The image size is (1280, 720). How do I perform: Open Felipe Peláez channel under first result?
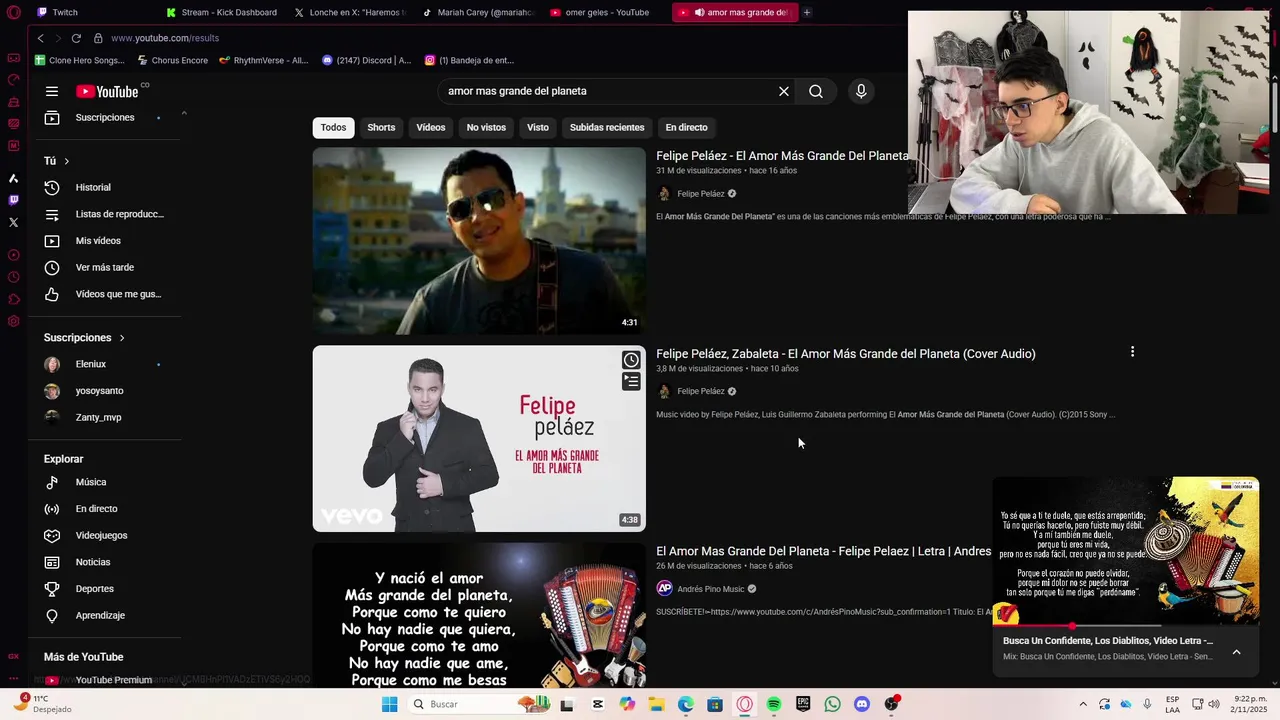700,194
